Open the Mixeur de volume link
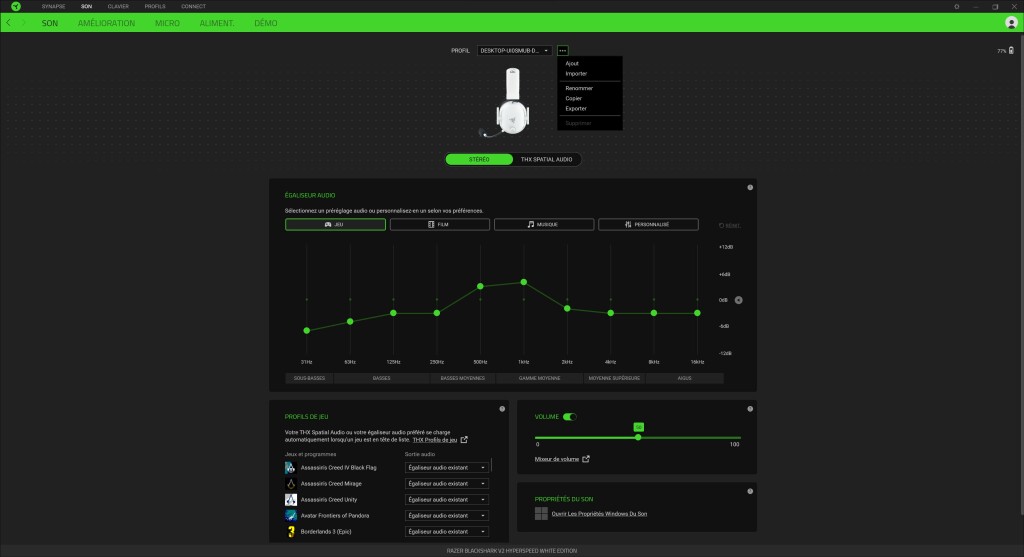 pyautogui.click(x=557, y=459)
